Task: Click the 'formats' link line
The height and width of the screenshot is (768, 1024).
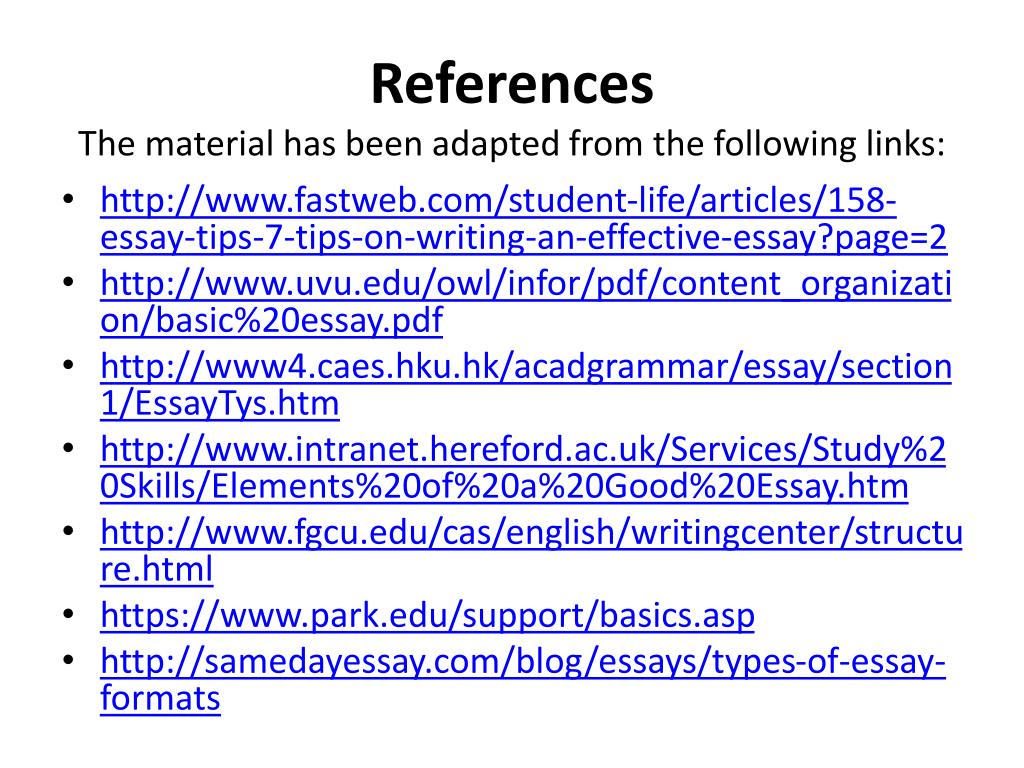Action: click(x=161, y=699)
